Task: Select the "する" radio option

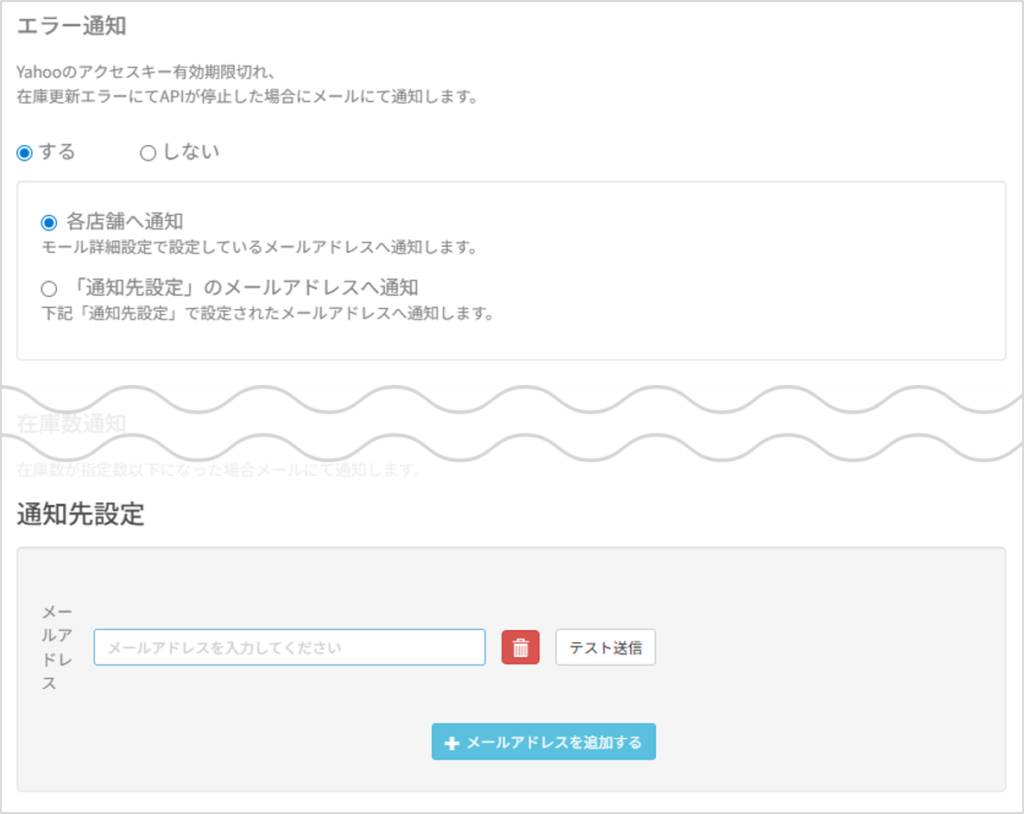Action: tap(25, 153)
